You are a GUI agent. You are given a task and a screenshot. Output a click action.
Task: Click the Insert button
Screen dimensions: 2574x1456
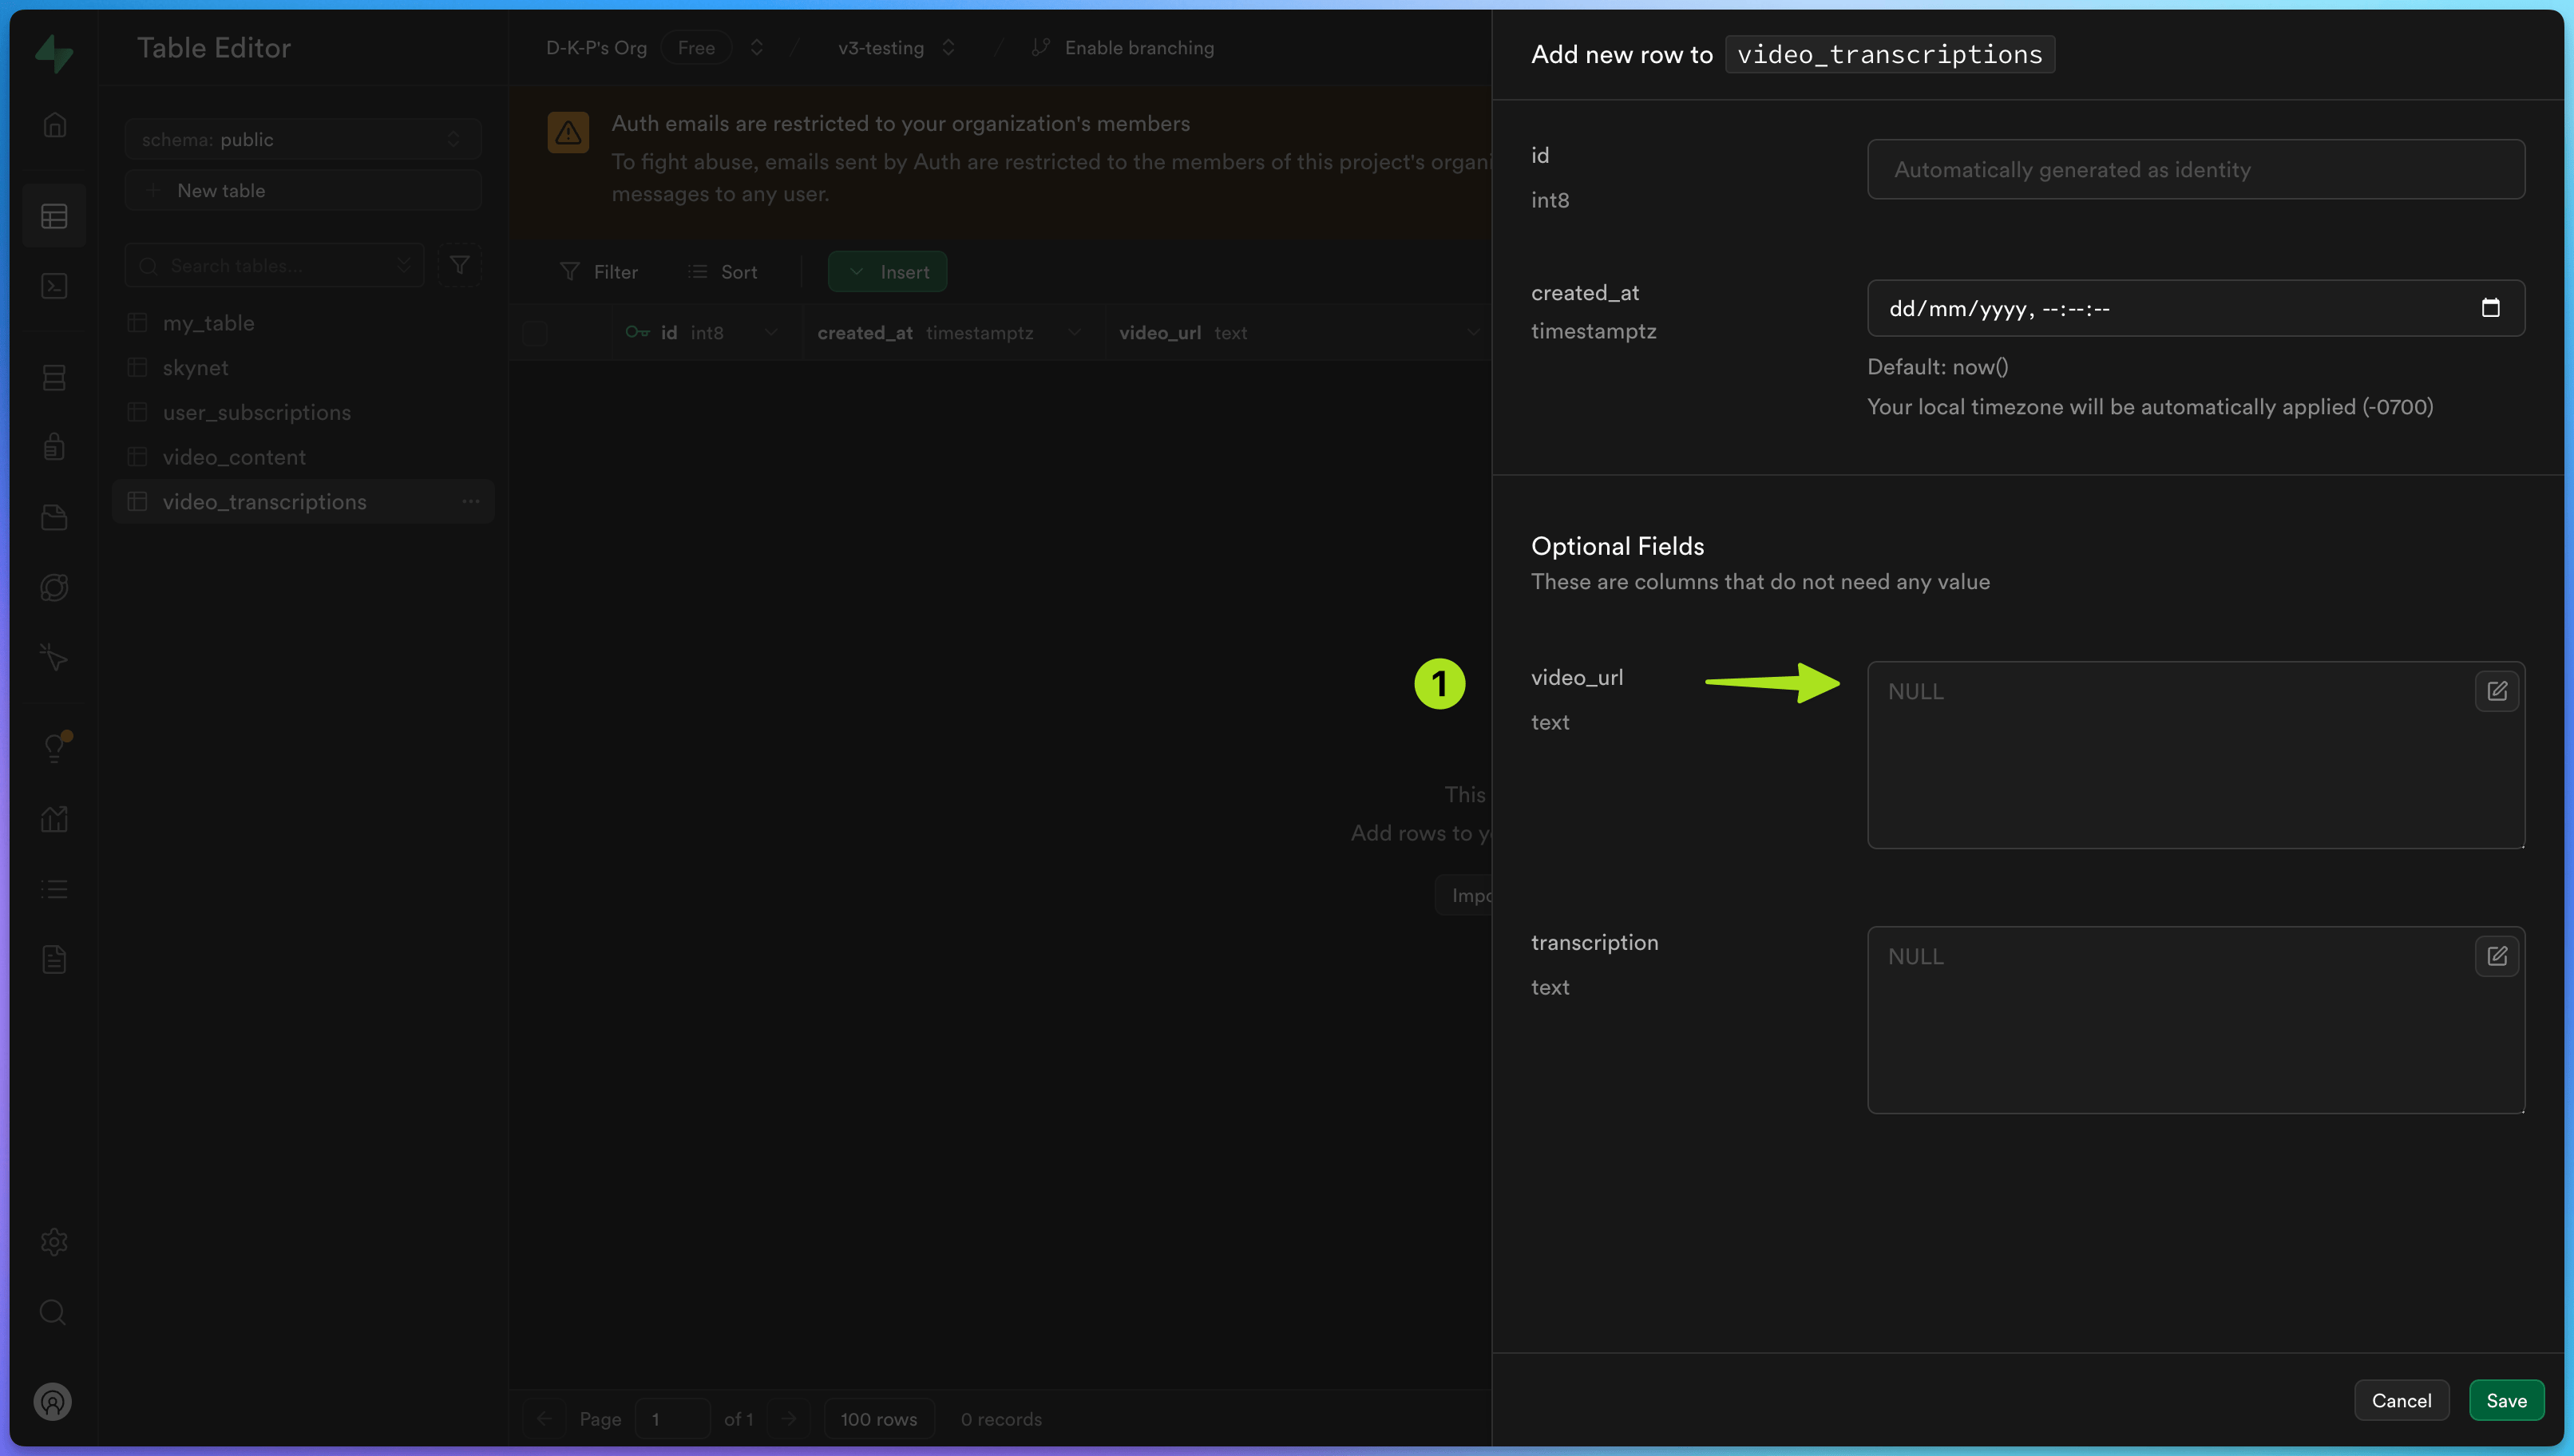tap(887, 272)
